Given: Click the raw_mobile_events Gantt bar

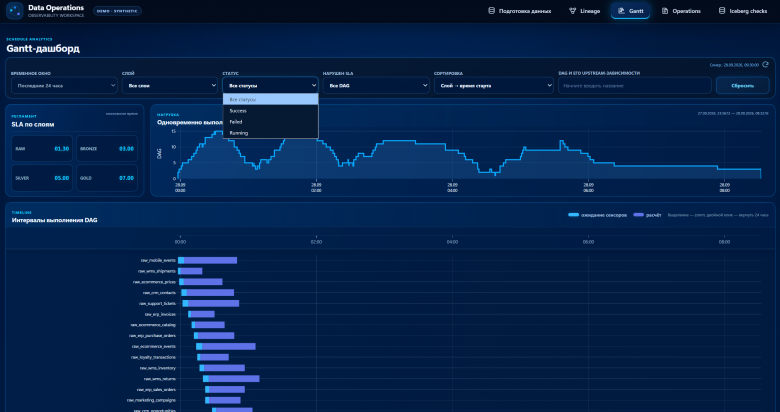Looking at the screenshot, I should 207,260.
